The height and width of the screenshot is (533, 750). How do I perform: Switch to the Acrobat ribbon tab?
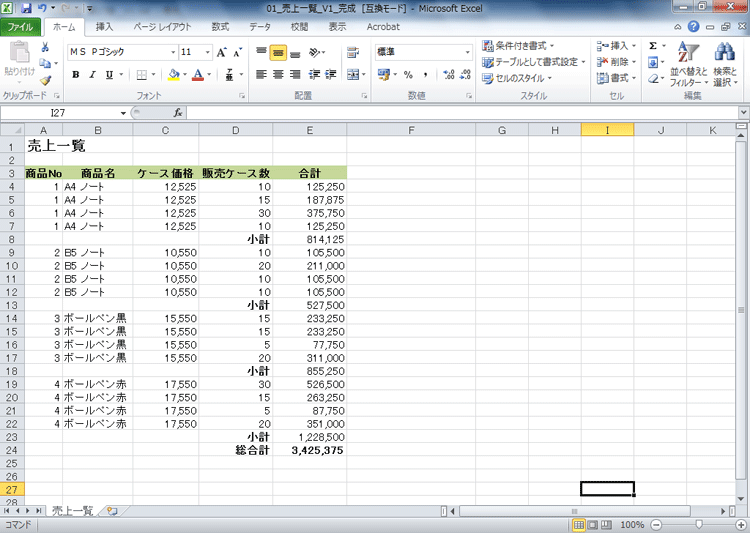383,27
